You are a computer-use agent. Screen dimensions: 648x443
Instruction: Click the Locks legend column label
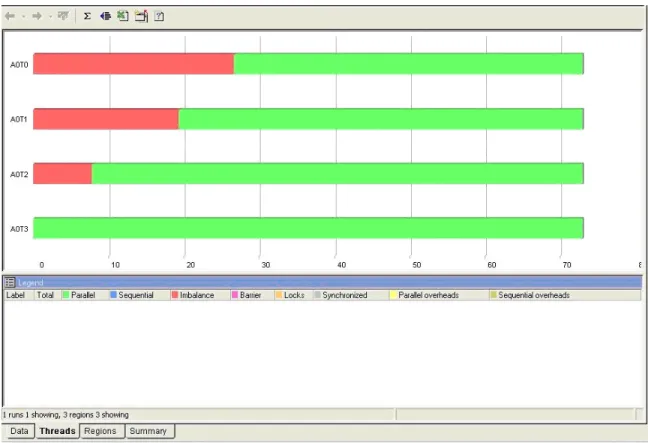[x=294, y=295]
